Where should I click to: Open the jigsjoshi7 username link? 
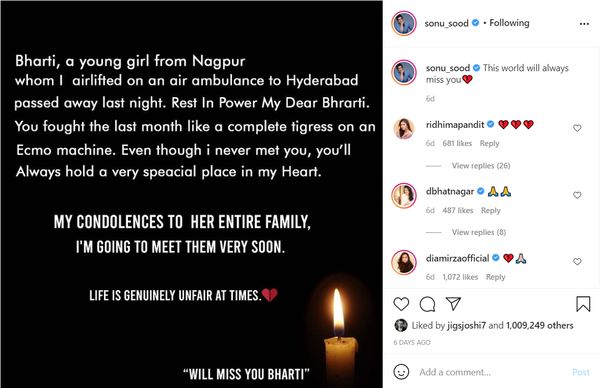tap(466, 326)
